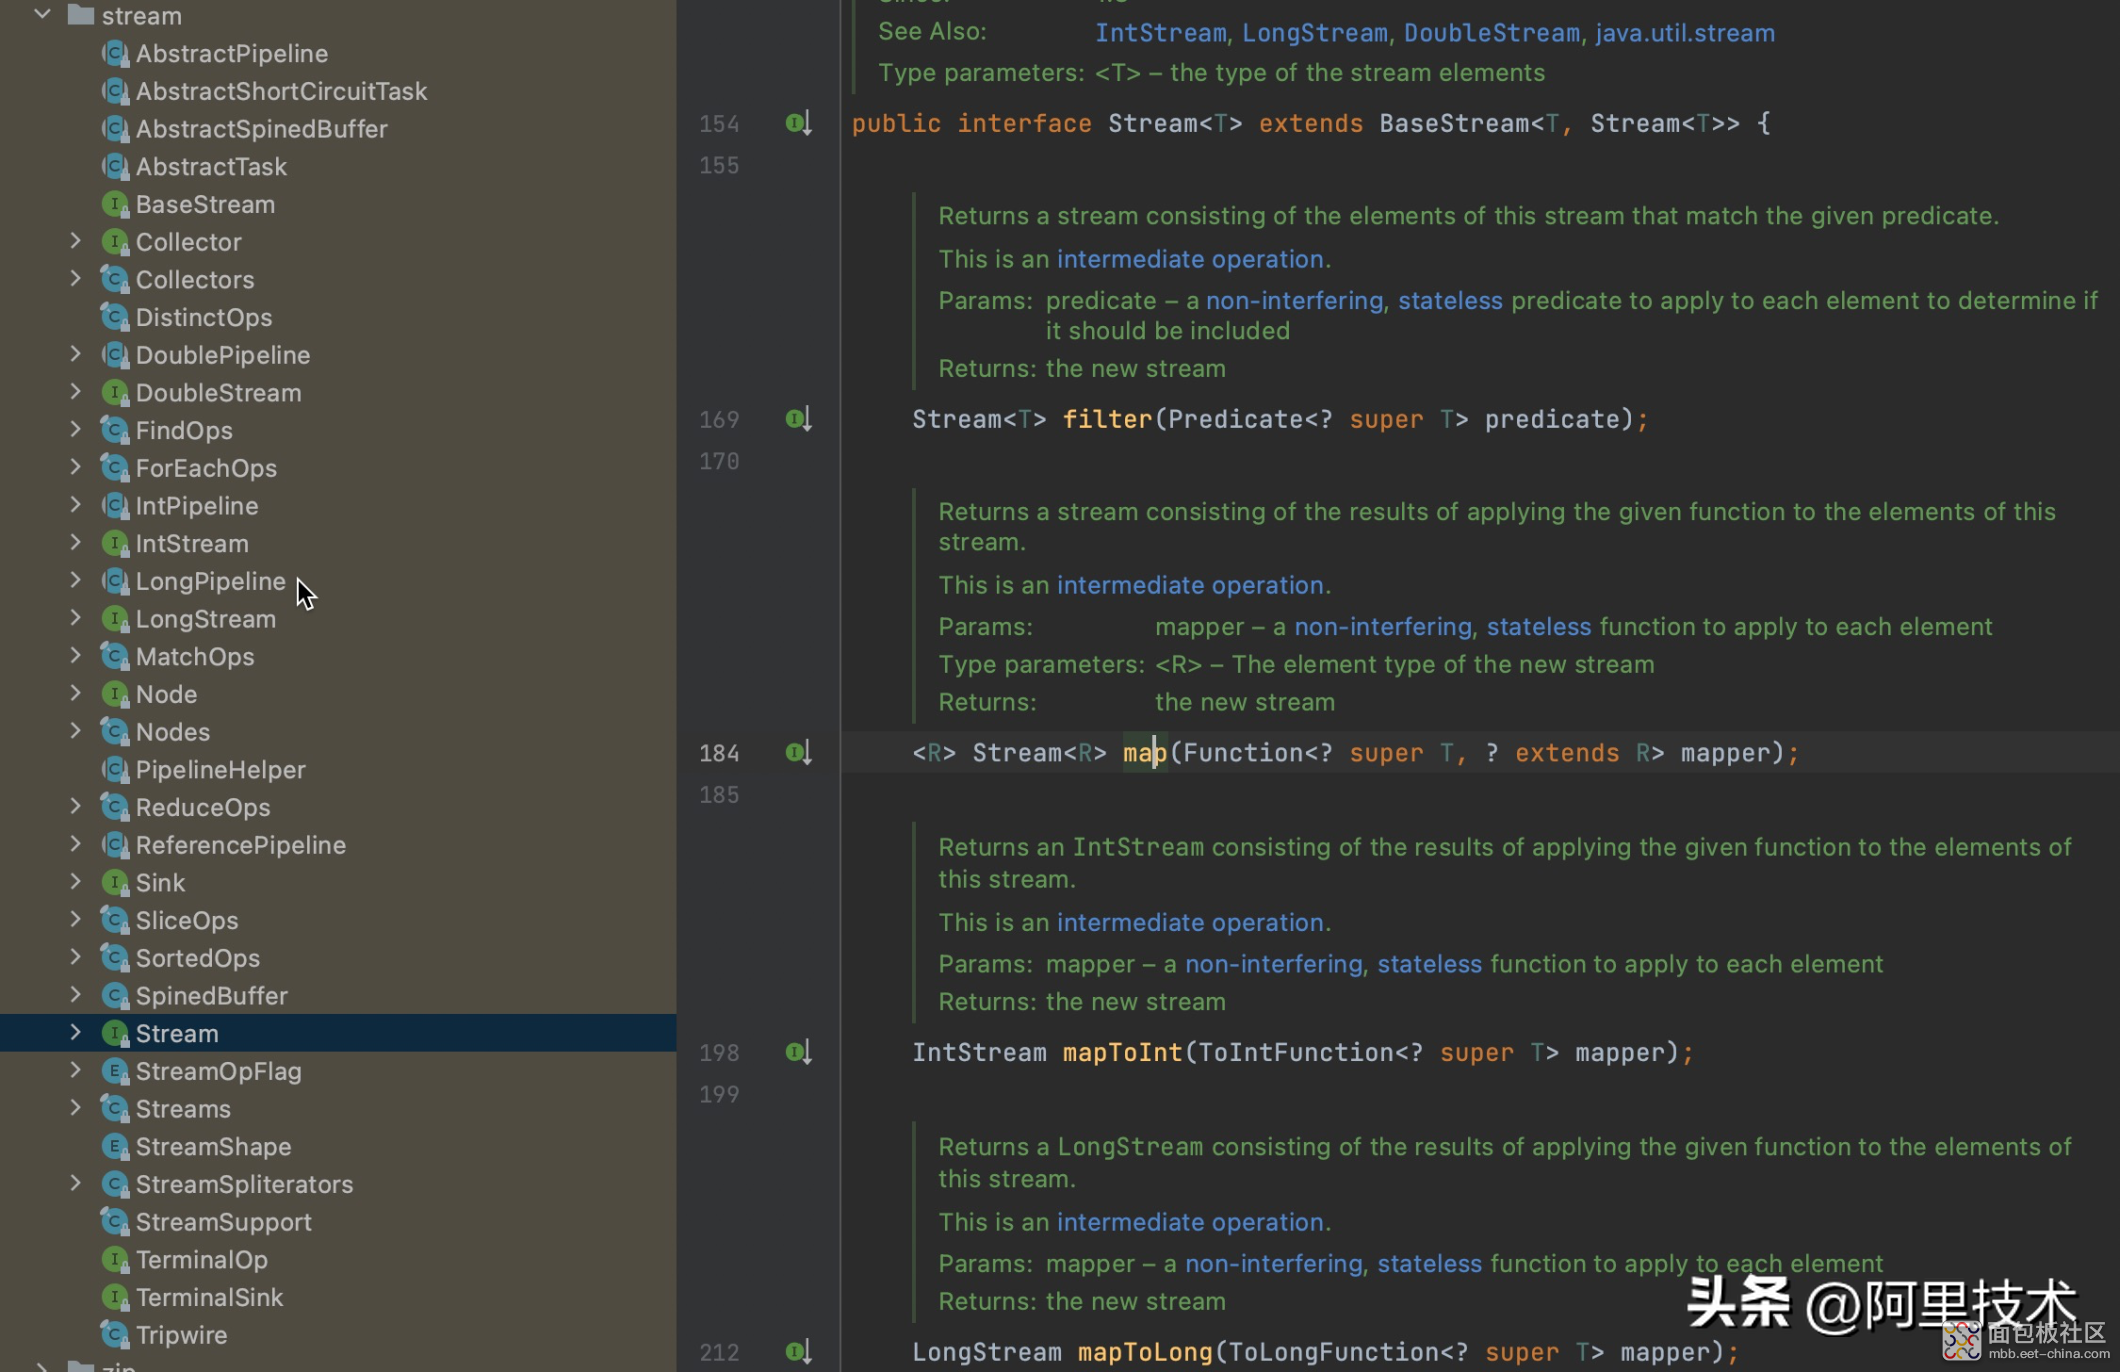Click the AbstractPipeline class icon
This screenshot has width=2120, height=1372.
point(116,53)
